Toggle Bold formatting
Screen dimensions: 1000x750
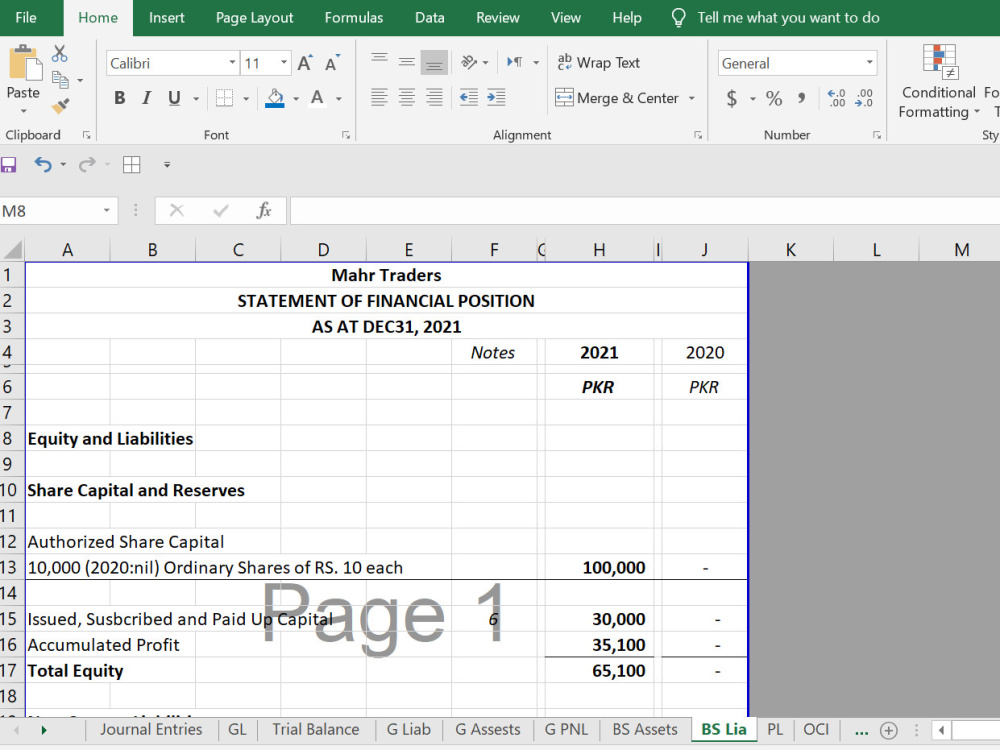(x=120, y=98)
